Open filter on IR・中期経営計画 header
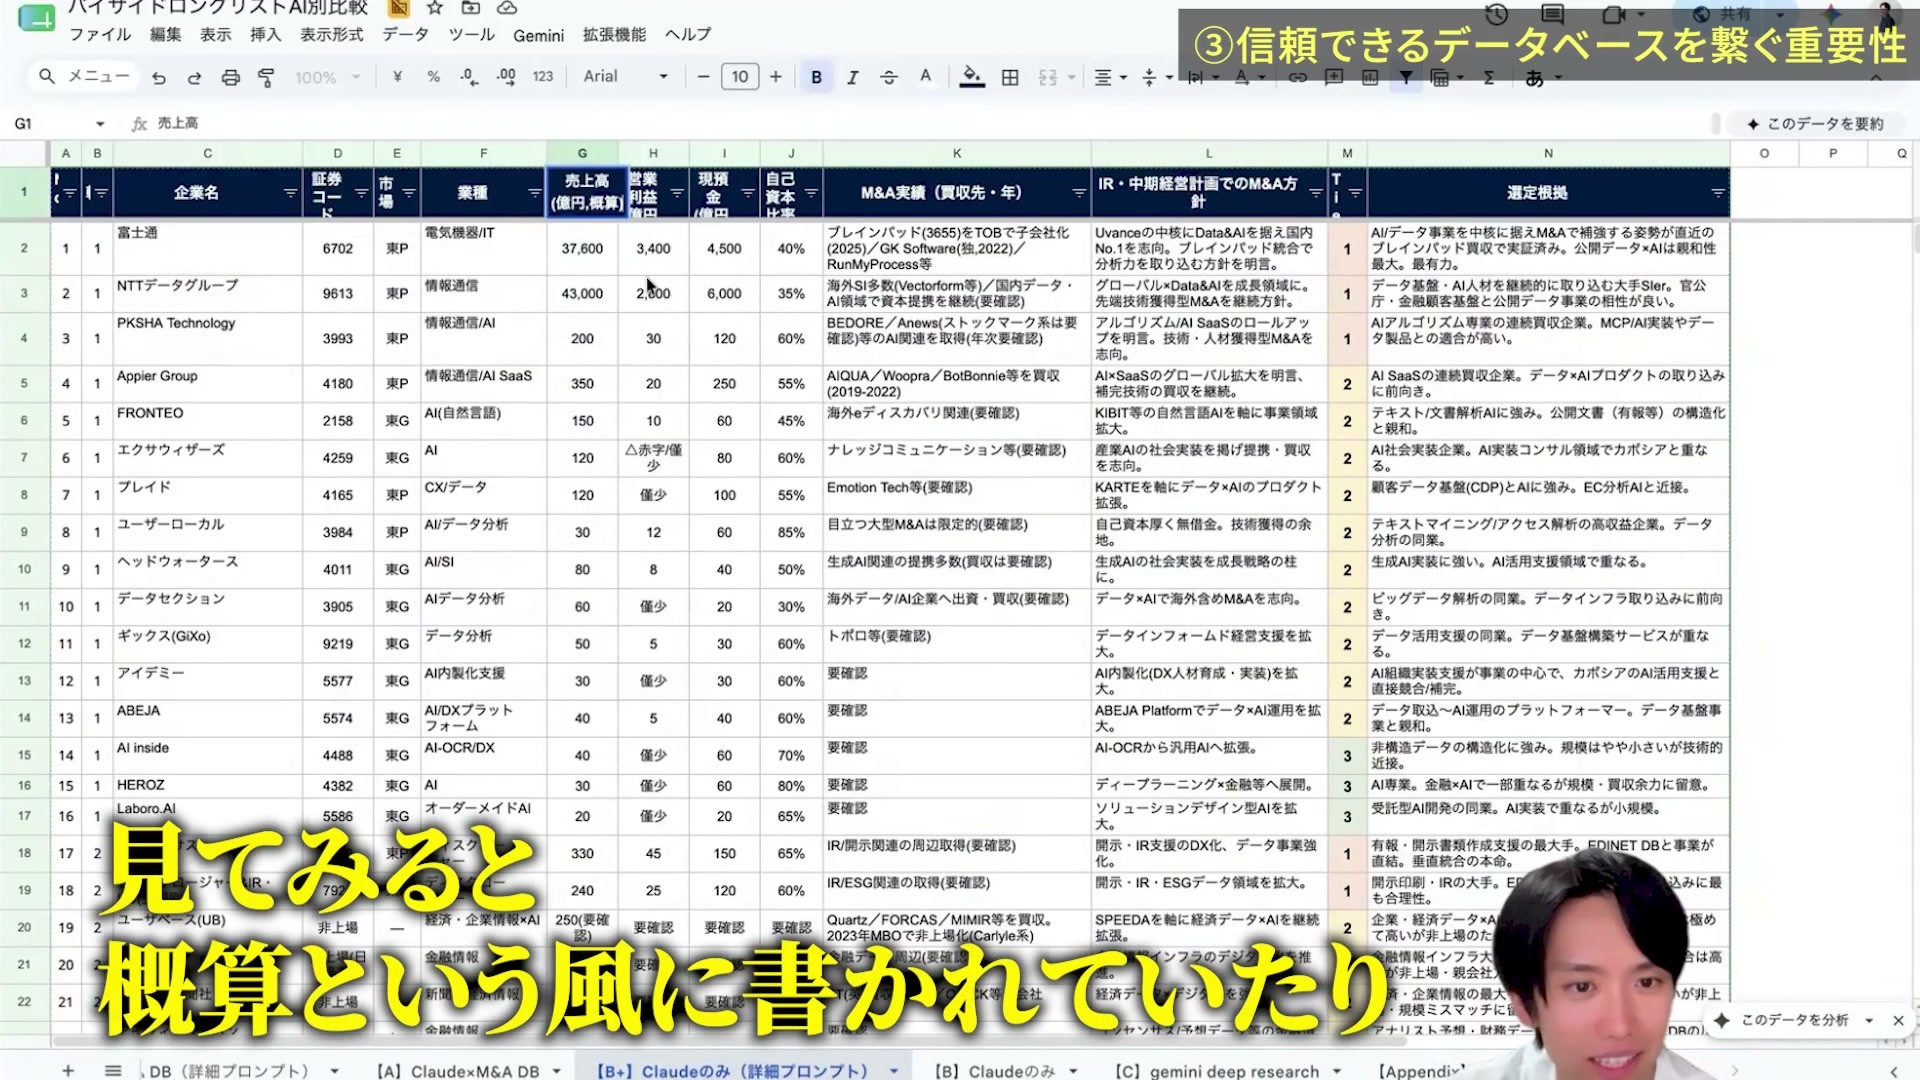Viewport: 1920px width, 1080px height. 1316,193
